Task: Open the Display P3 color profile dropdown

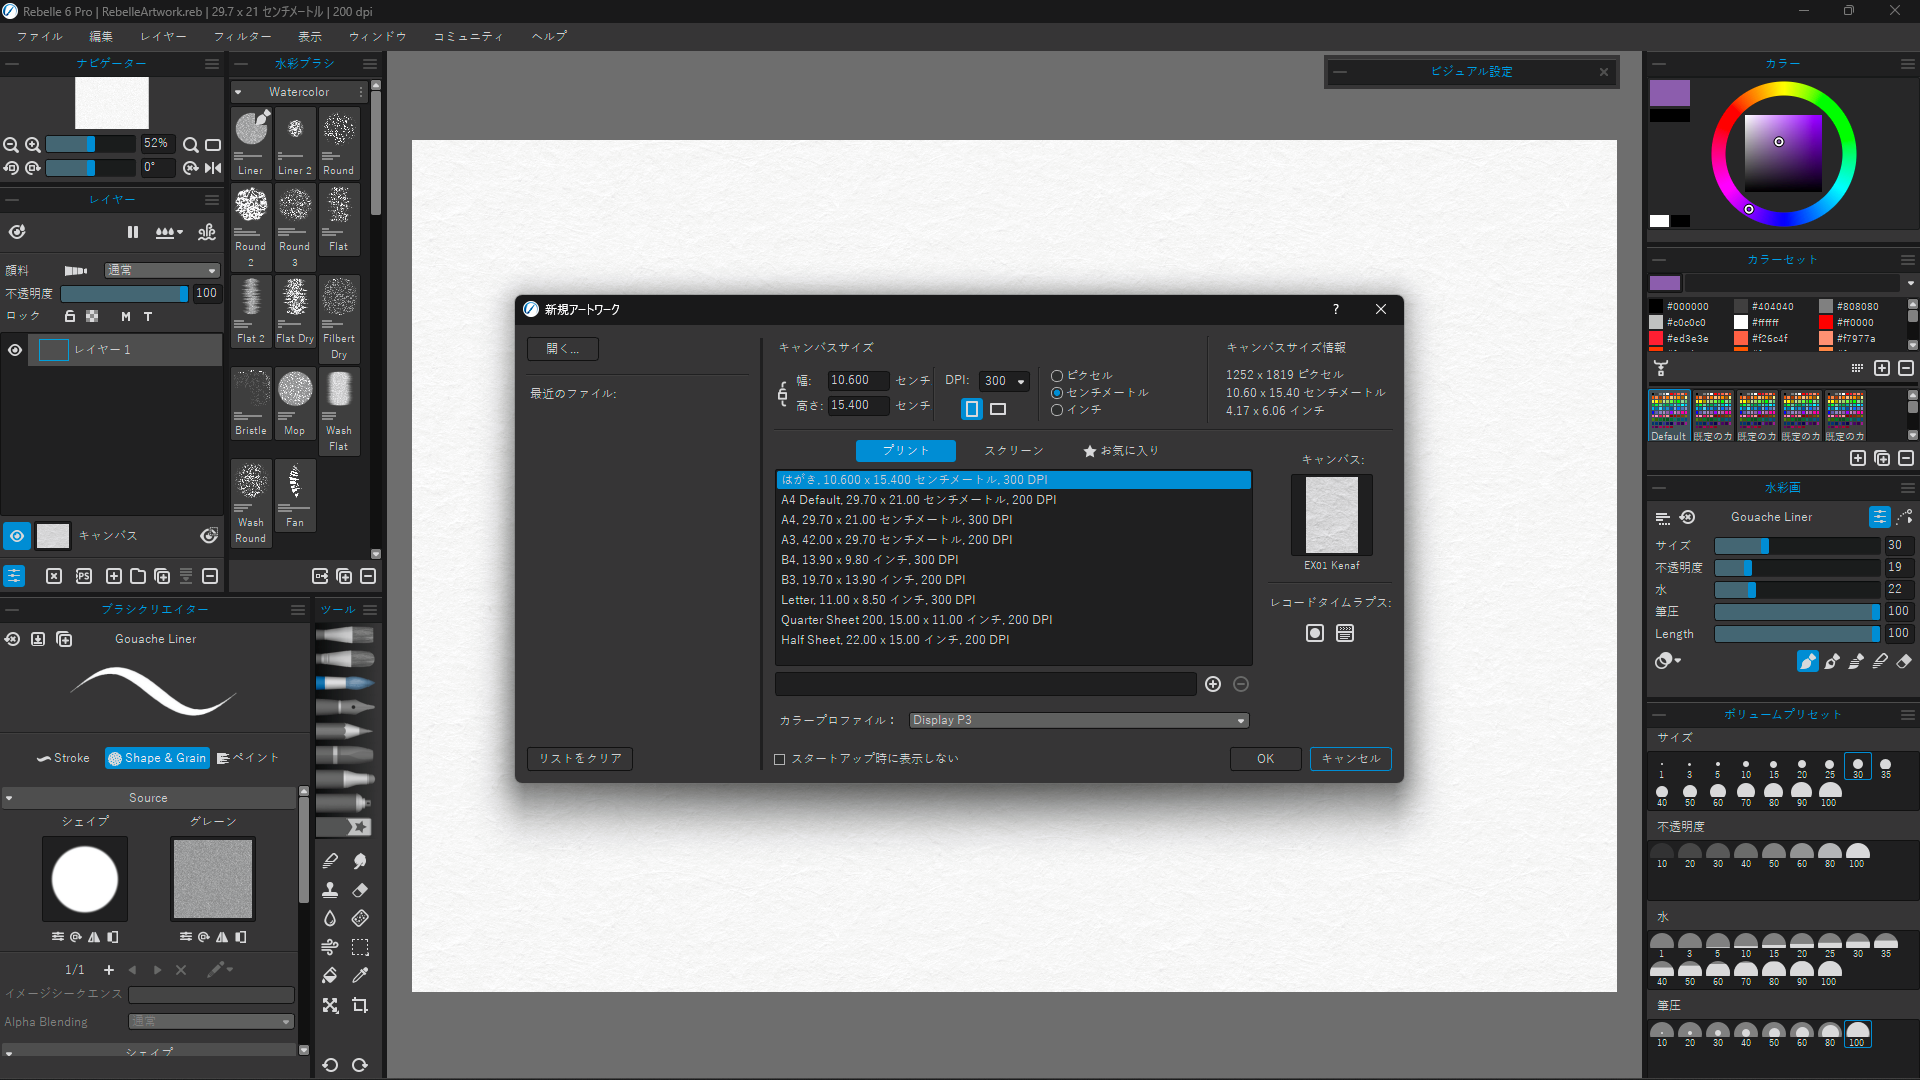Action: (1078, 720)
